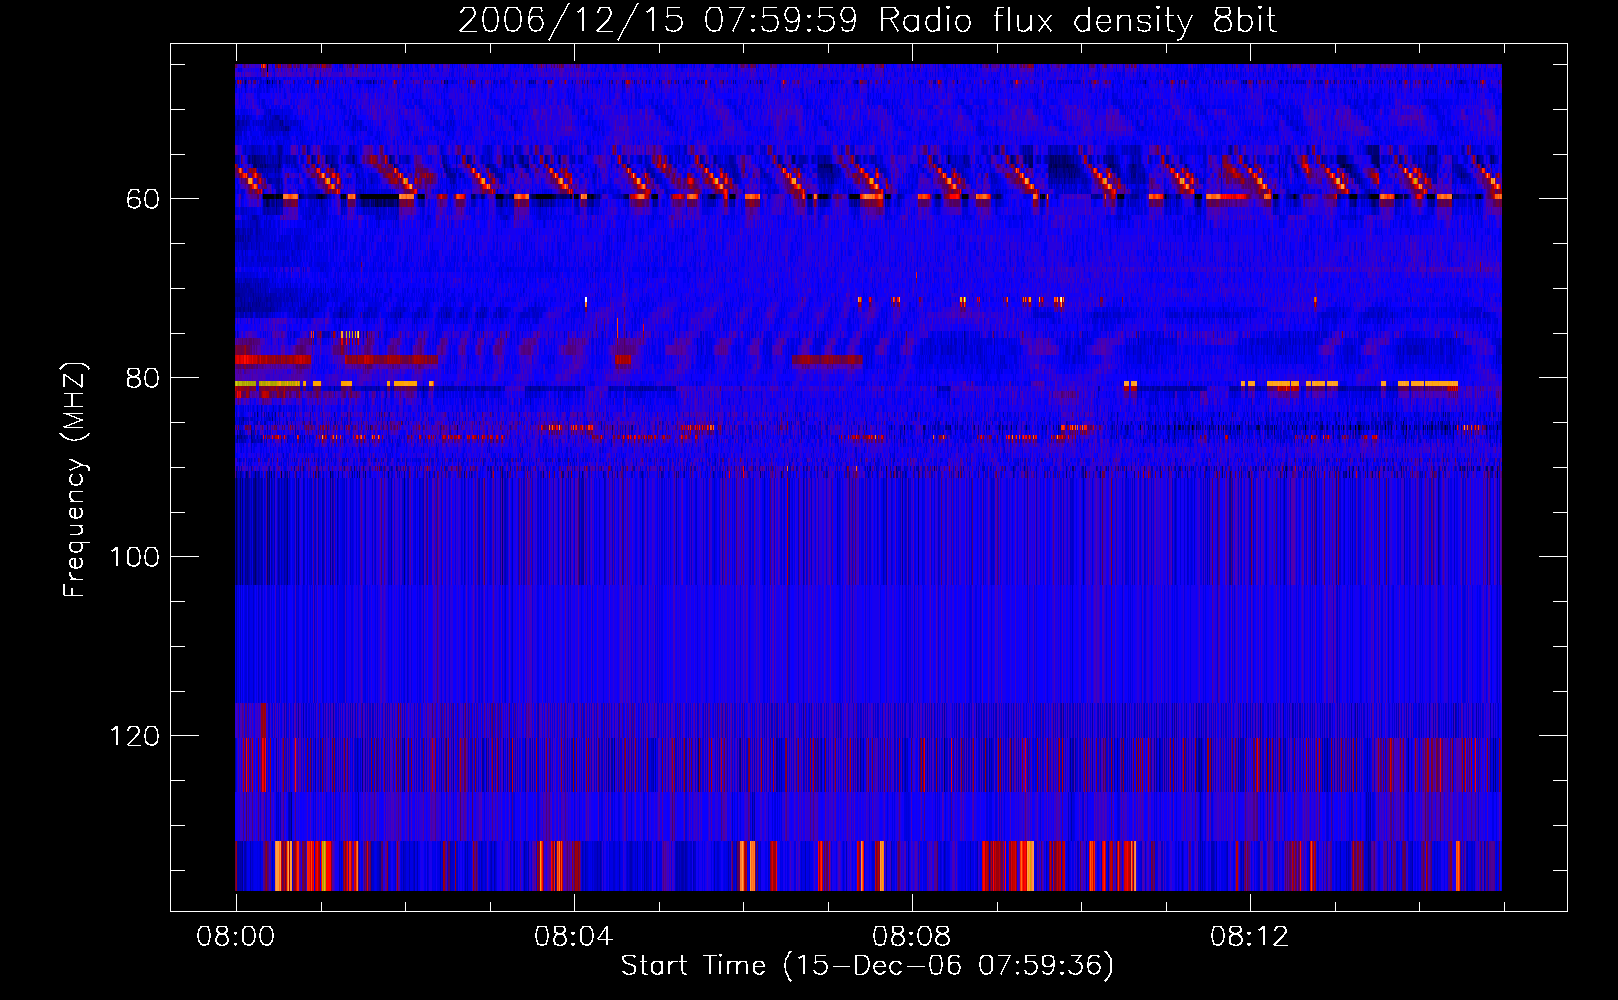Click the 120 frequency tick label
Viewport: 1618px width, 1000px height.
(x=135, y=736)
